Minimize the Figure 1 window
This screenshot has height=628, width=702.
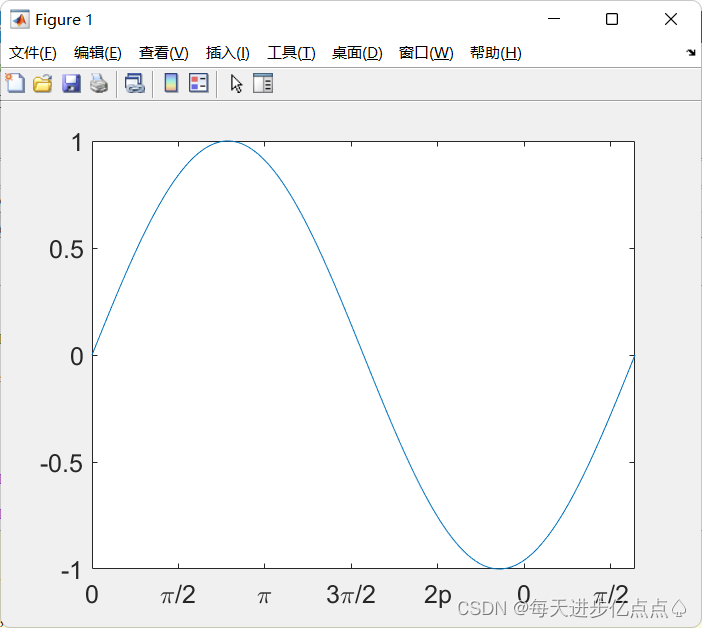tap(554, 19)
